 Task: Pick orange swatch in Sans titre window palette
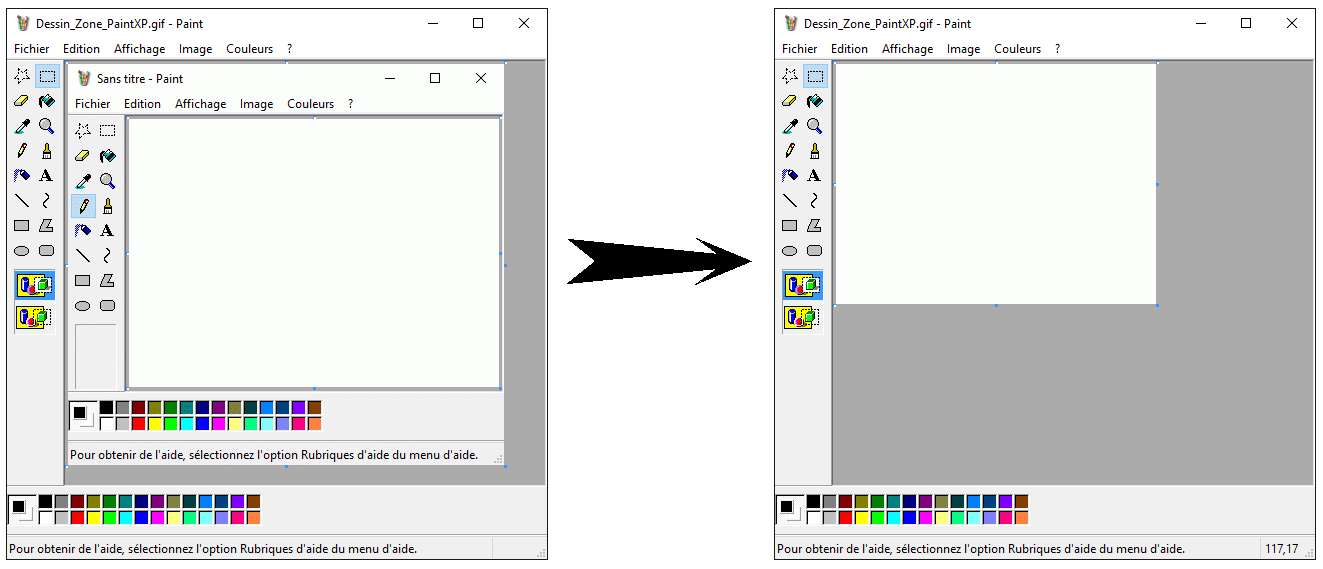click(x=314, y=423)
